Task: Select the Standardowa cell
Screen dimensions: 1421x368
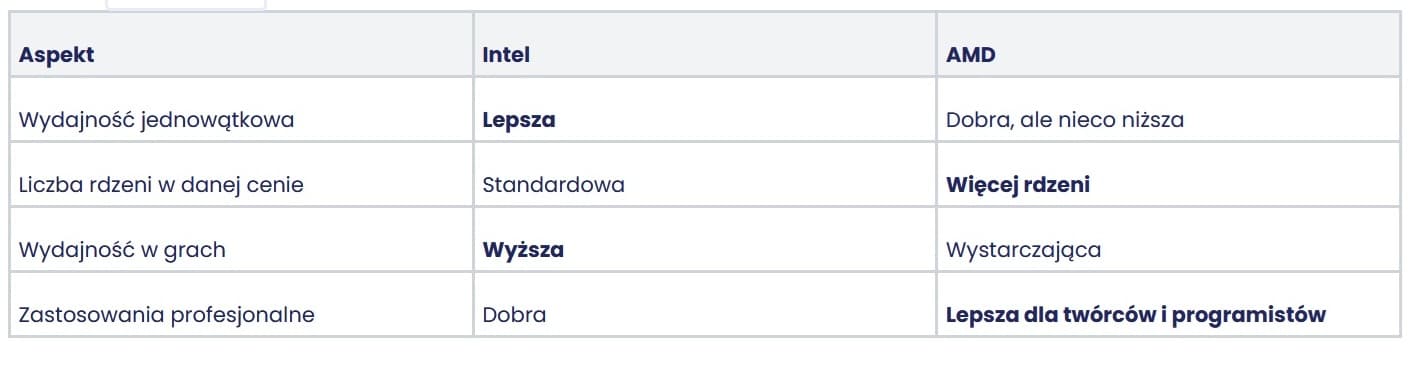Action: [704, 185]
